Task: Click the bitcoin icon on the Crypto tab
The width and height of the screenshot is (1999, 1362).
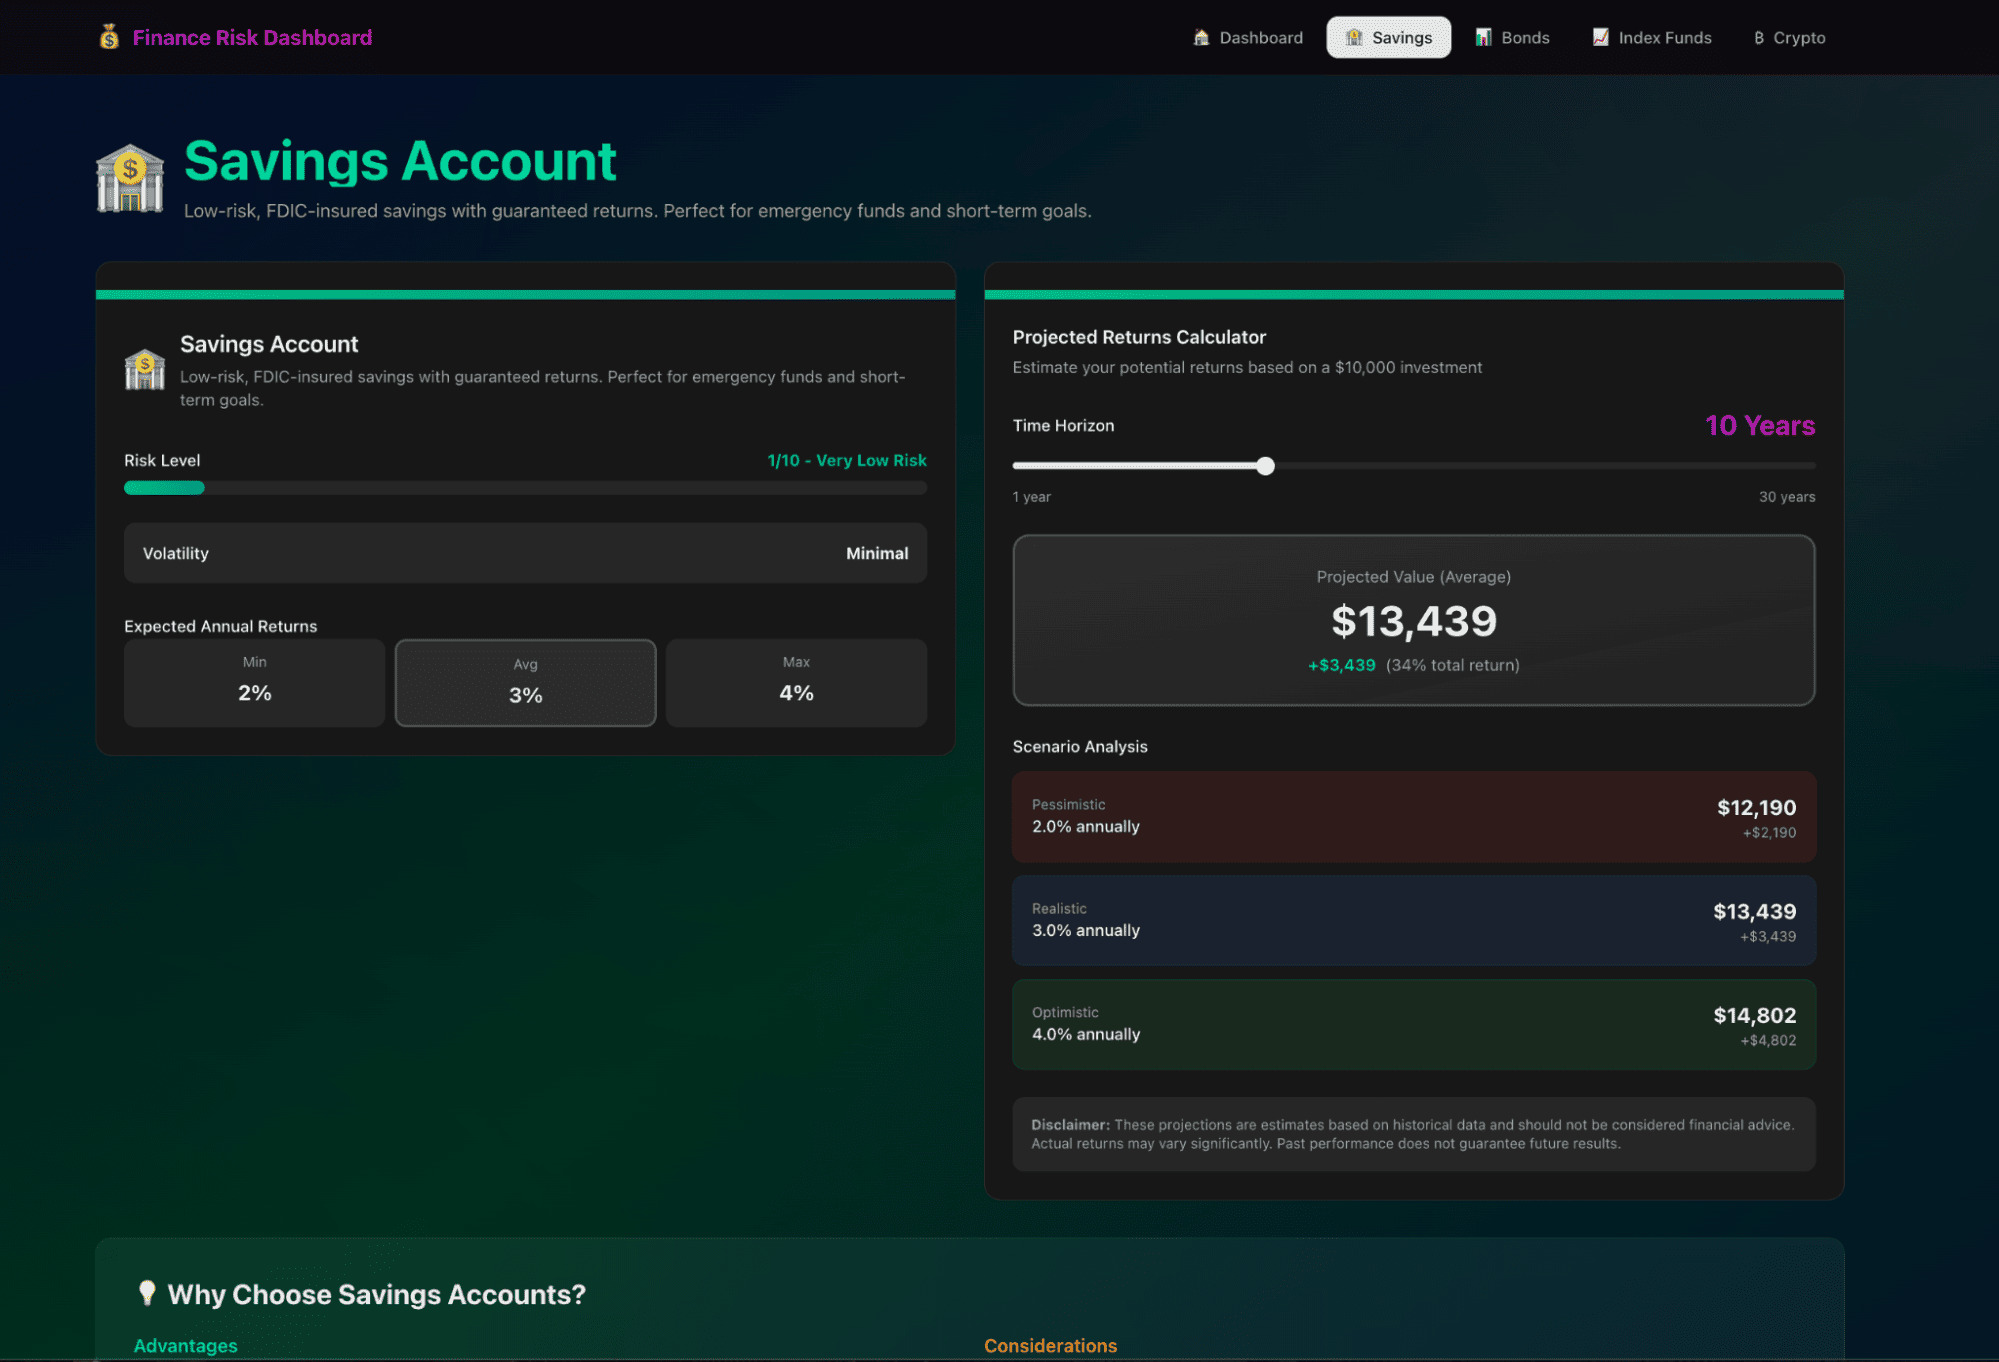Action: click(x=1758, y=38)
